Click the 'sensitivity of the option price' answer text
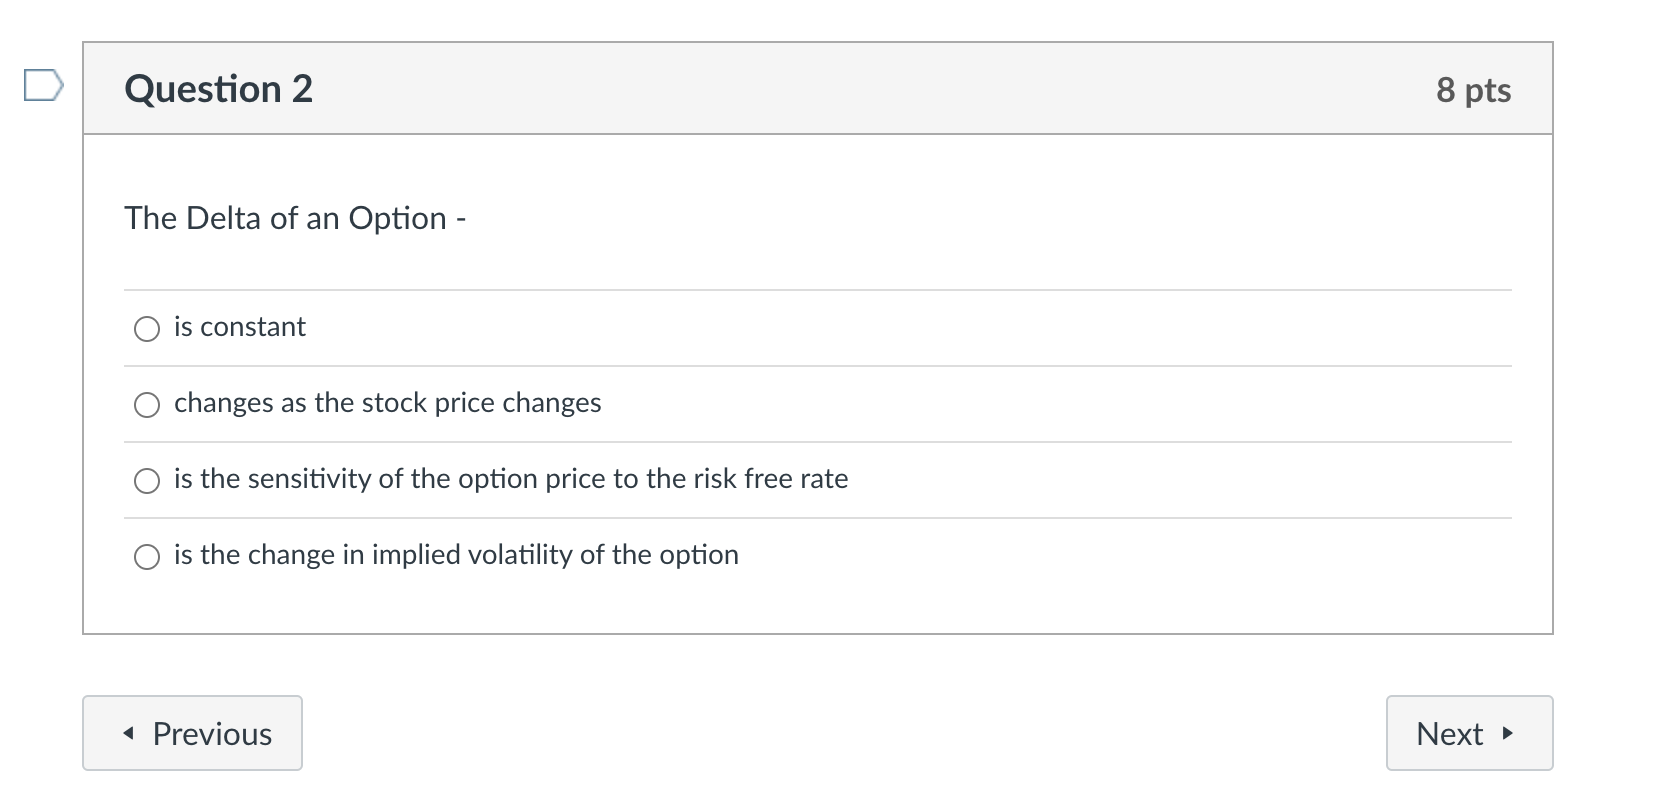 pos(510,479)
